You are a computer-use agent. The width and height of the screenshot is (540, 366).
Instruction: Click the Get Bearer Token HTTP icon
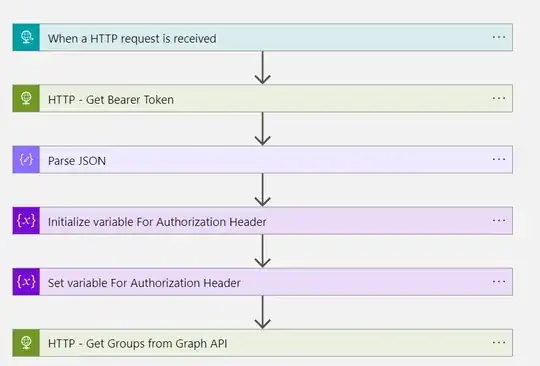pos(26,98)
